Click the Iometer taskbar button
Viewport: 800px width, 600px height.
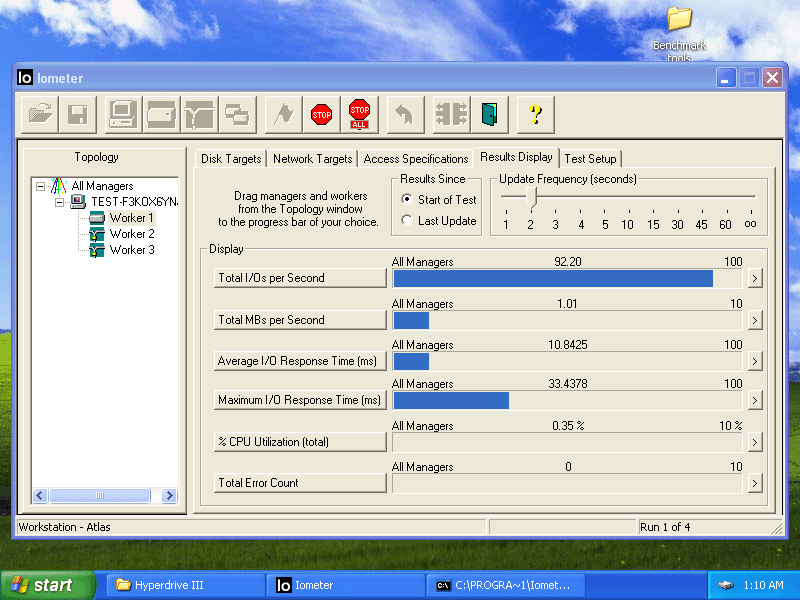point(346,585)
